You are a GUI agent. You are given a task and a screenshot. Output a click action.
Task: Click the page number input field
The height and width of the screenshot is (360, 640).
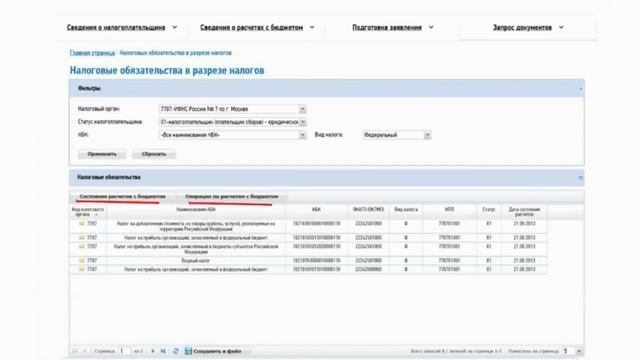coord(124,351)
